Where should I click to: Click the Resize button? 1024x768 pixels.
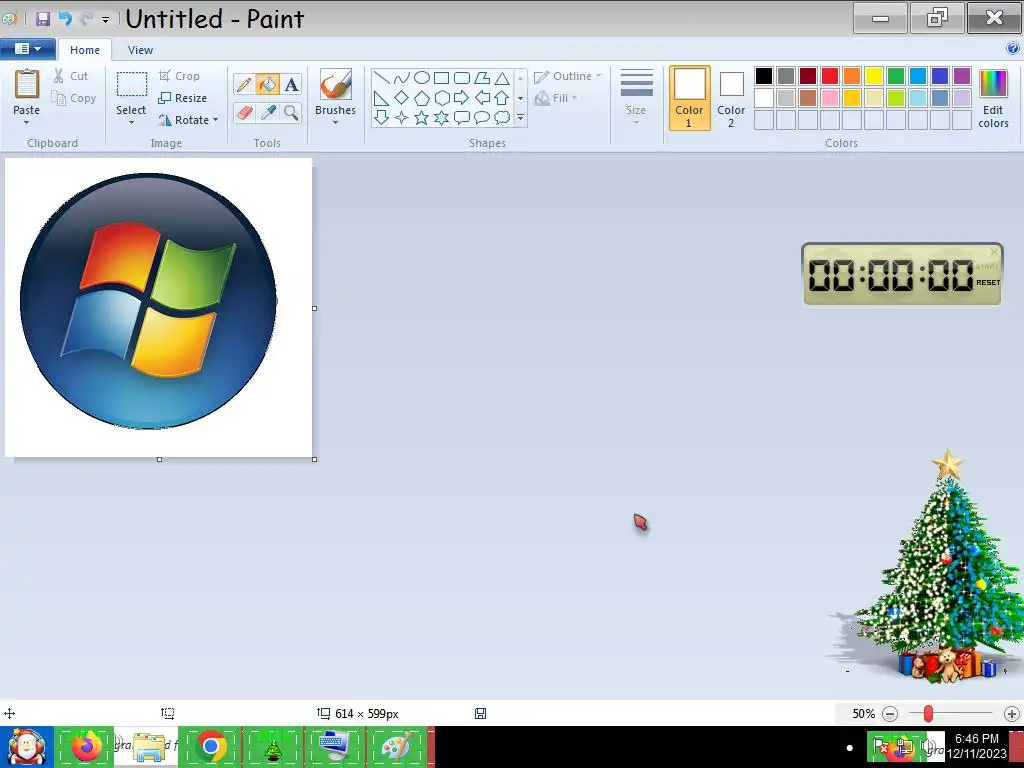pyautogui.click(x=183, y=98)
